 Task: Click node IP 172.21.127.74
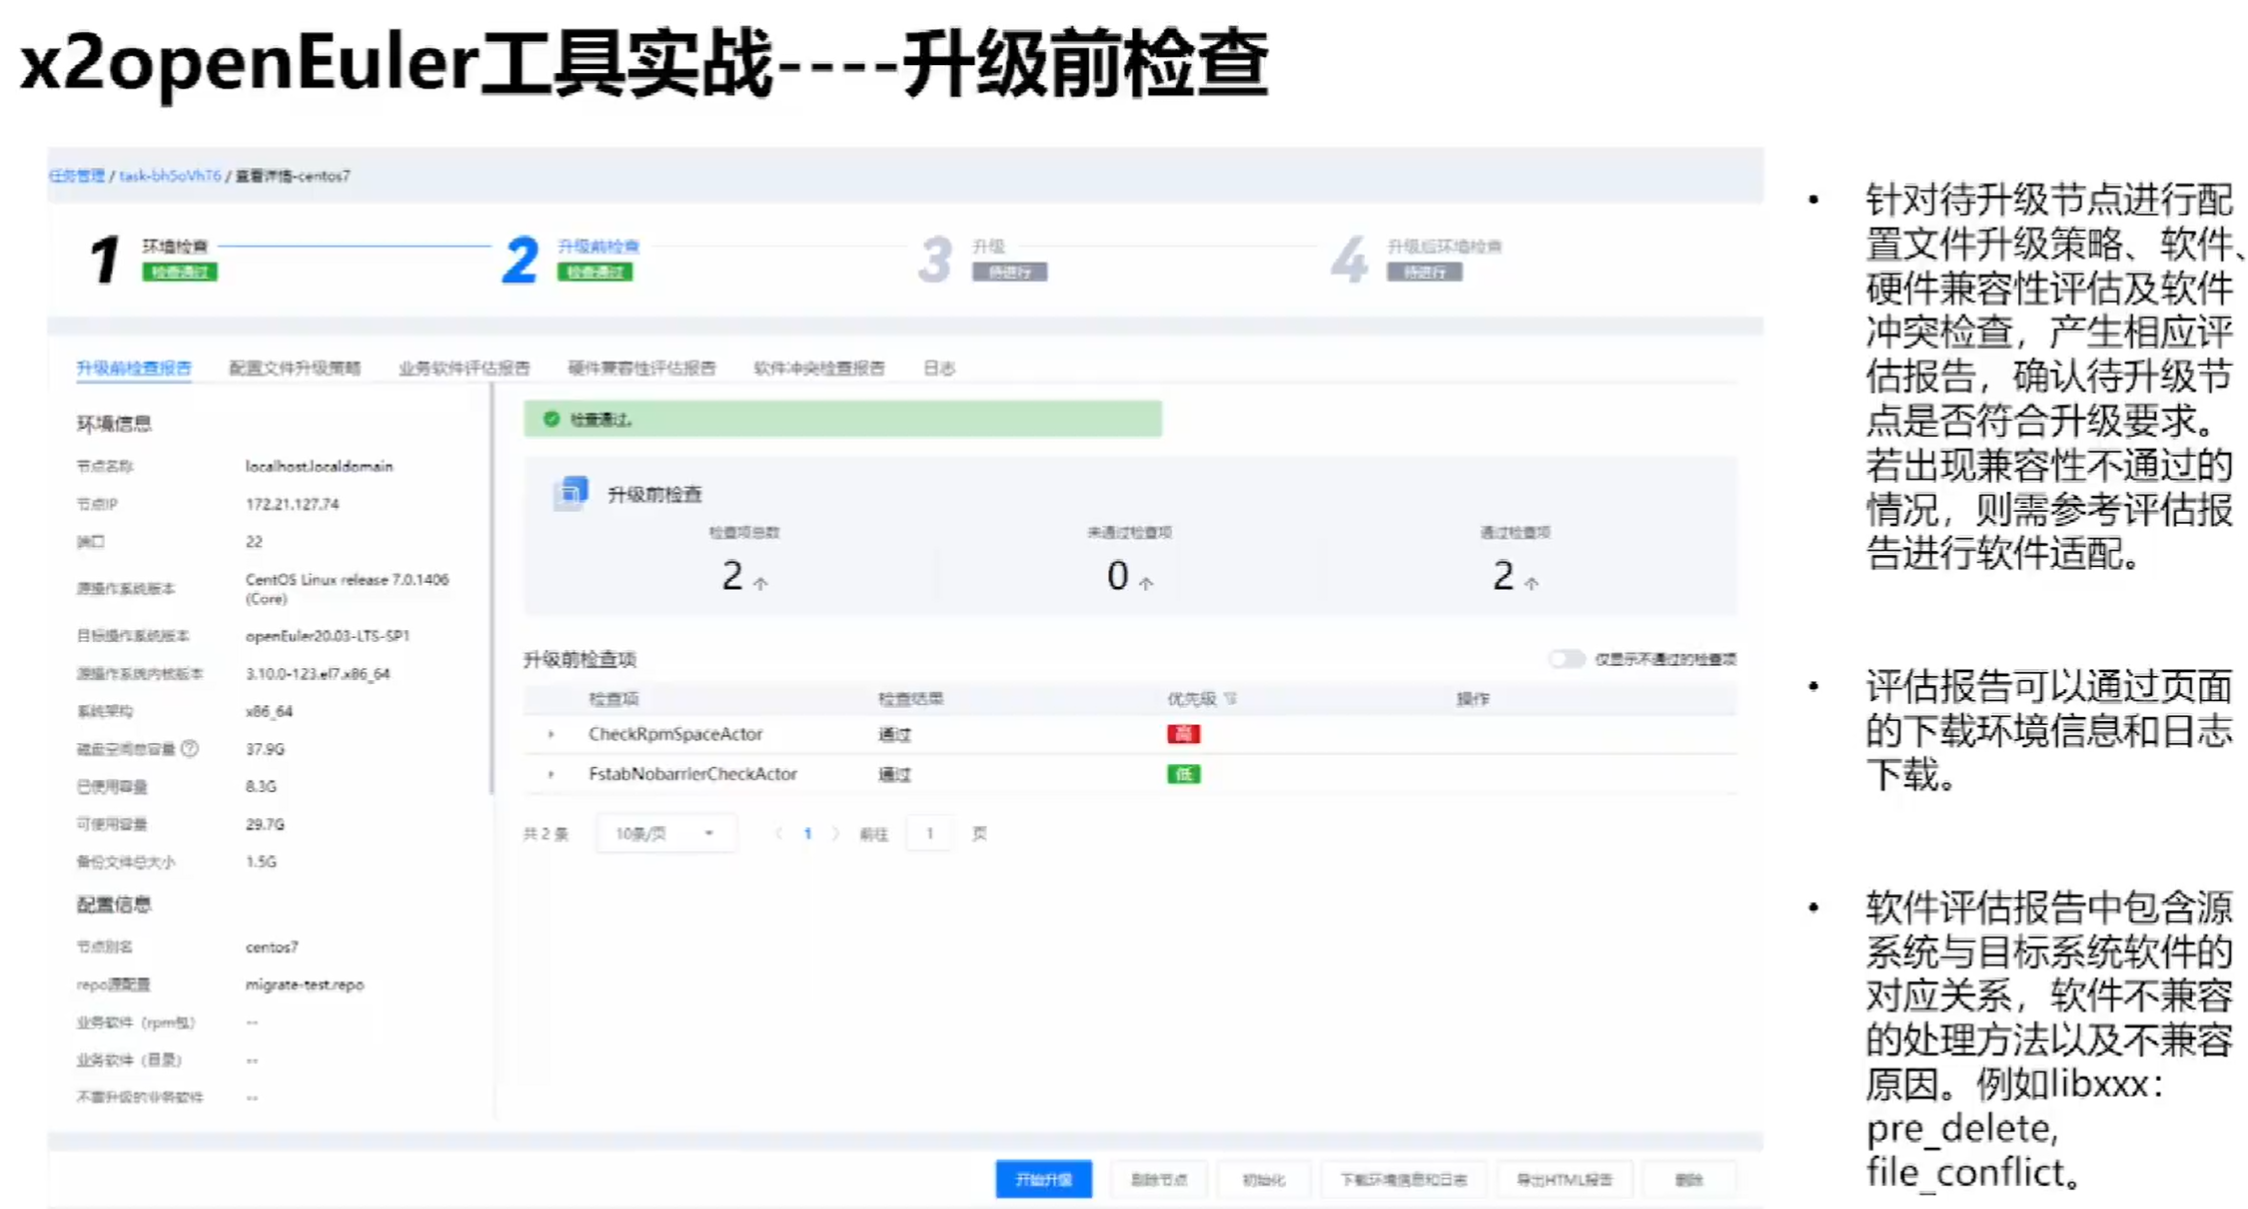pyautogui.click(x=292, y=504)
